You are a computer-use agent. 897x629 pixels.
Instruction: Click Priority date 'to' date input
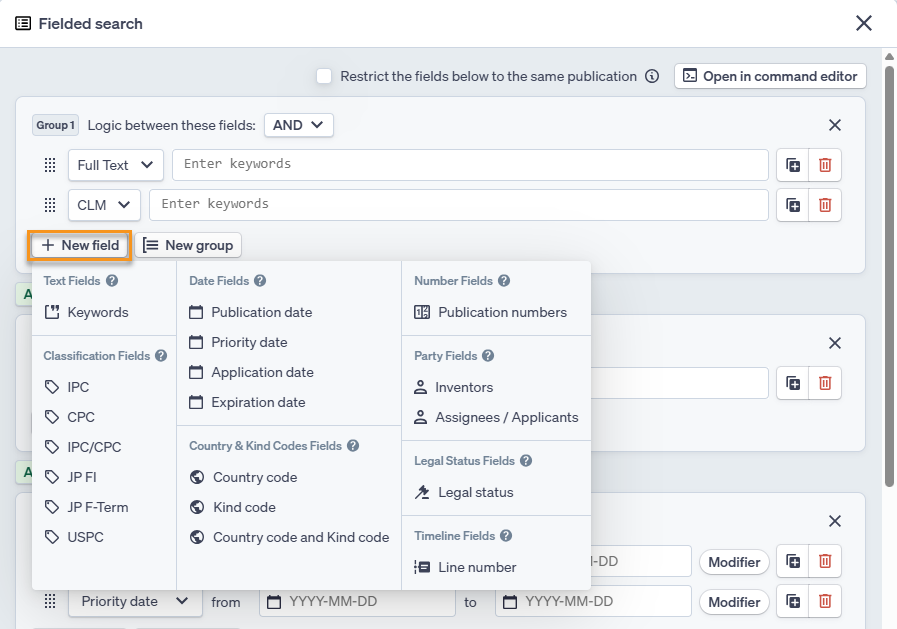pos(593,602)
